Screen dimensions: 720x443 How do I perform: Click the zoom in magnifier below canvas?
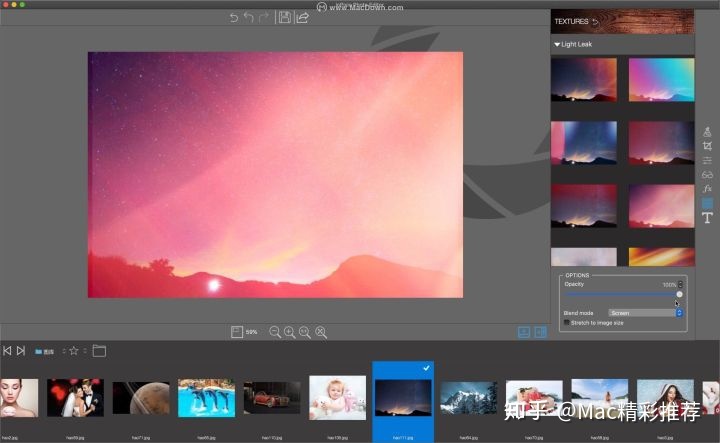289,331
